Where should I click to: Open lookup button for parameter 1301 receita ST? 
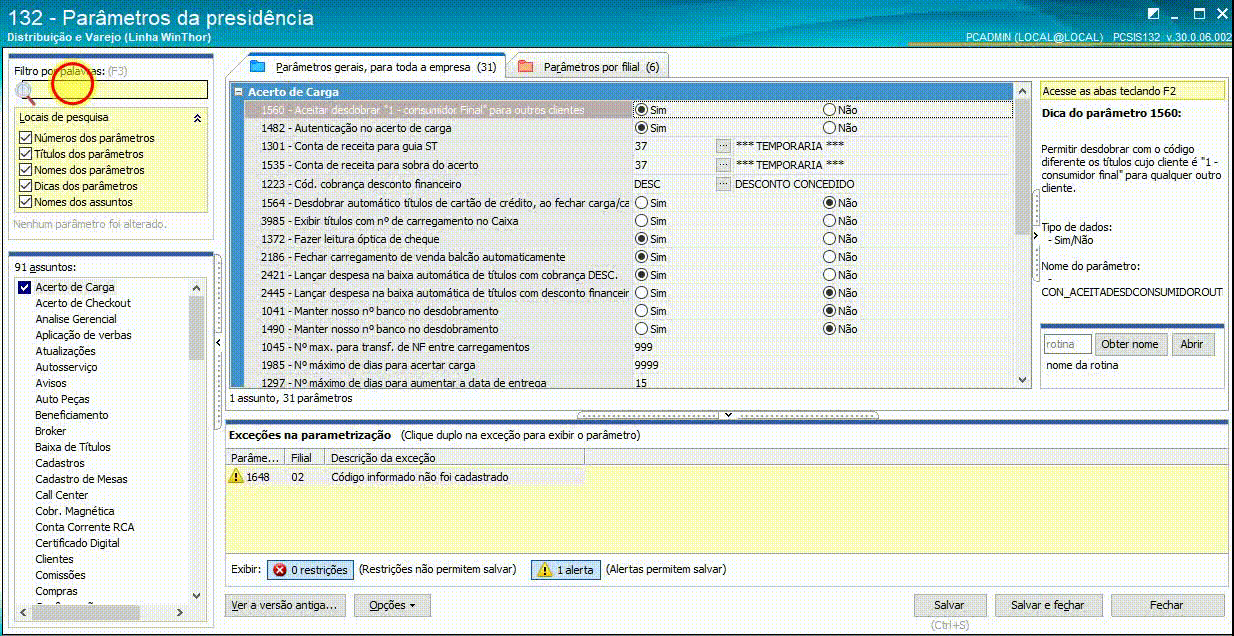[723, 147]
